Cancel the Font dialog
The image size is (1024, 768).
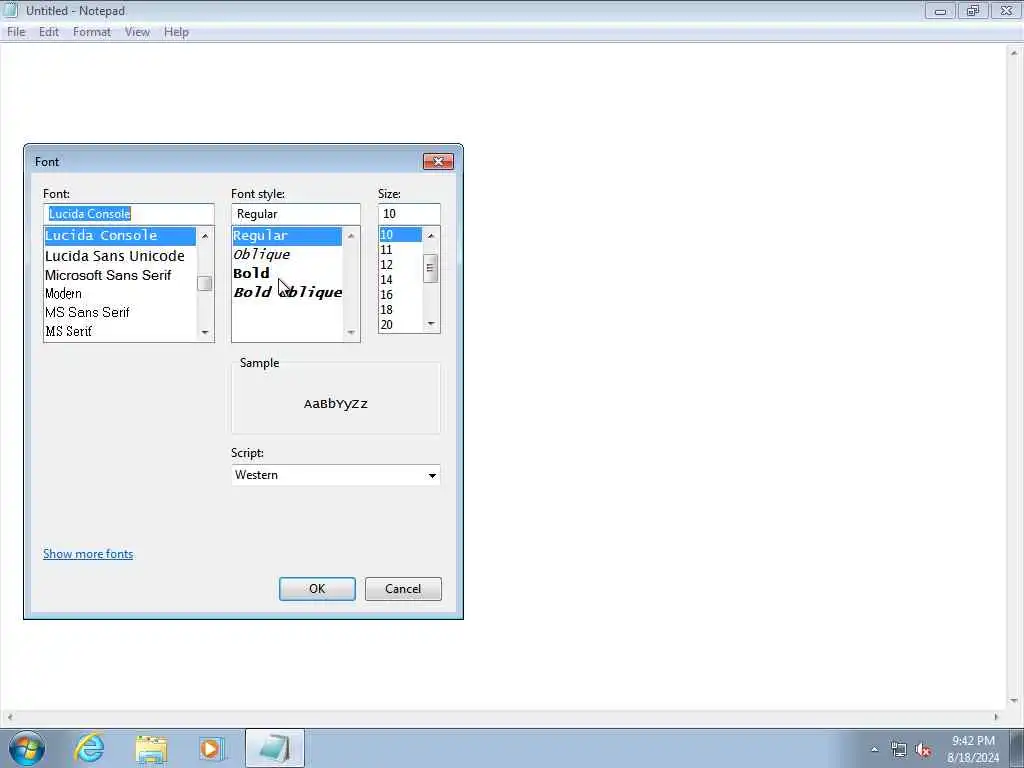click(x=403, y=589)
